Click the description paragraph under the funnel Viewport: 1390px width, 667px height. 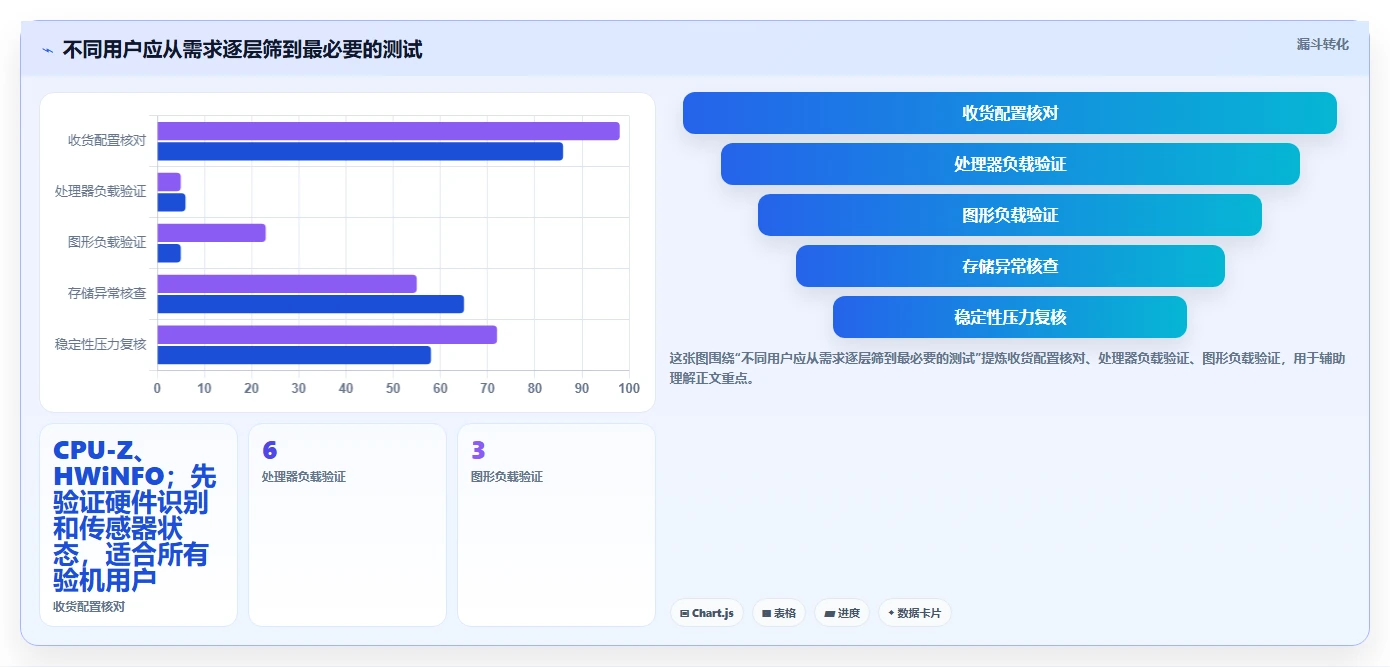pyautogui.click(x=1008, y=368)
